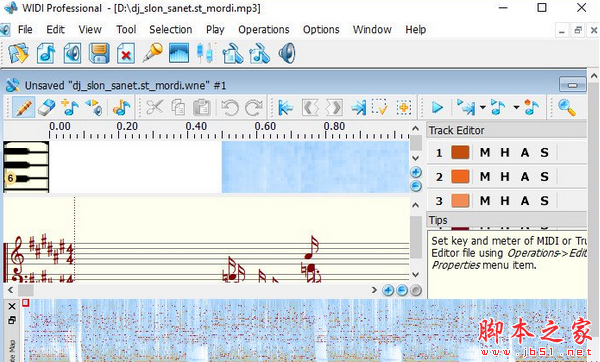Open the File menu
Viewport: 600px width, 362px height.
[25, 29]
